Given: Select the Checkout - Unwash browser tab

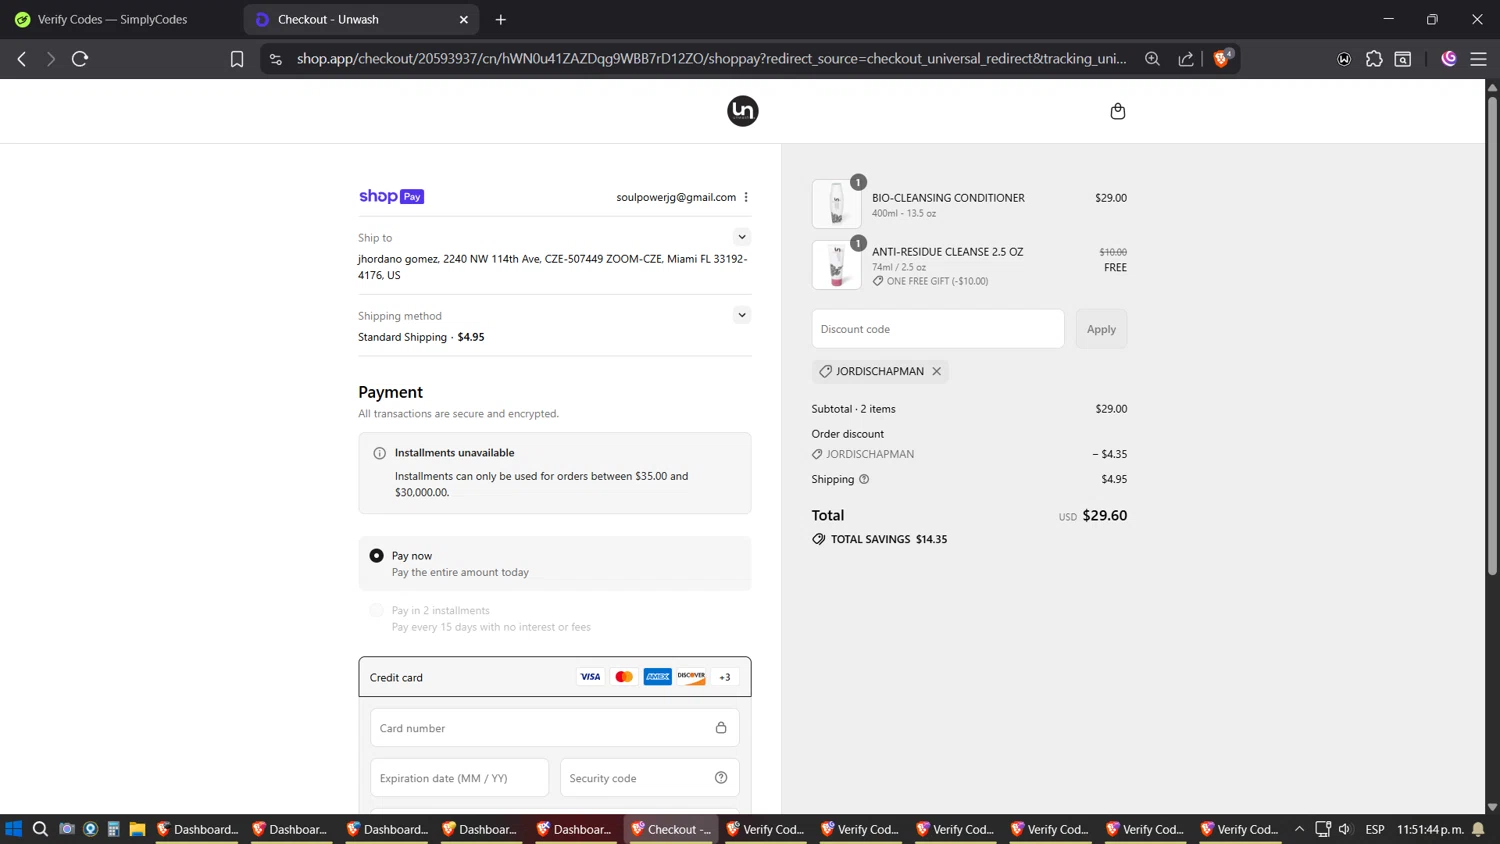Looking at the screenshot, I should click(360, 19).
